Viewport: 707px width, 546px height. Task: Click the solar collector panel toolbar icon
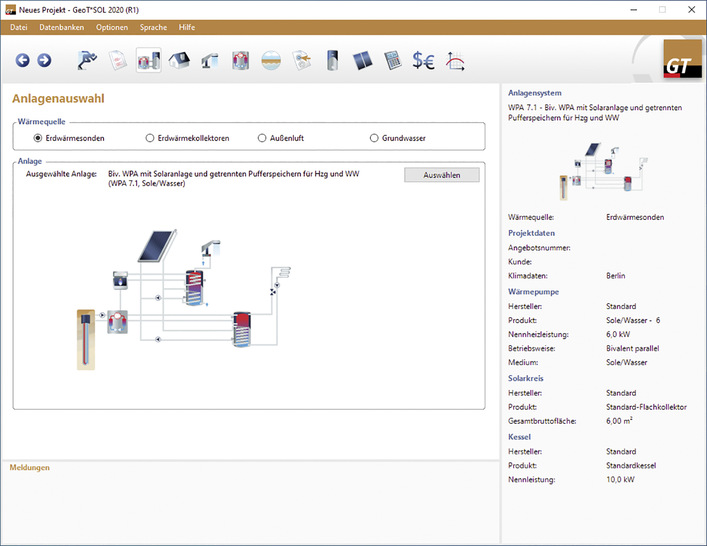click(364, 61)
